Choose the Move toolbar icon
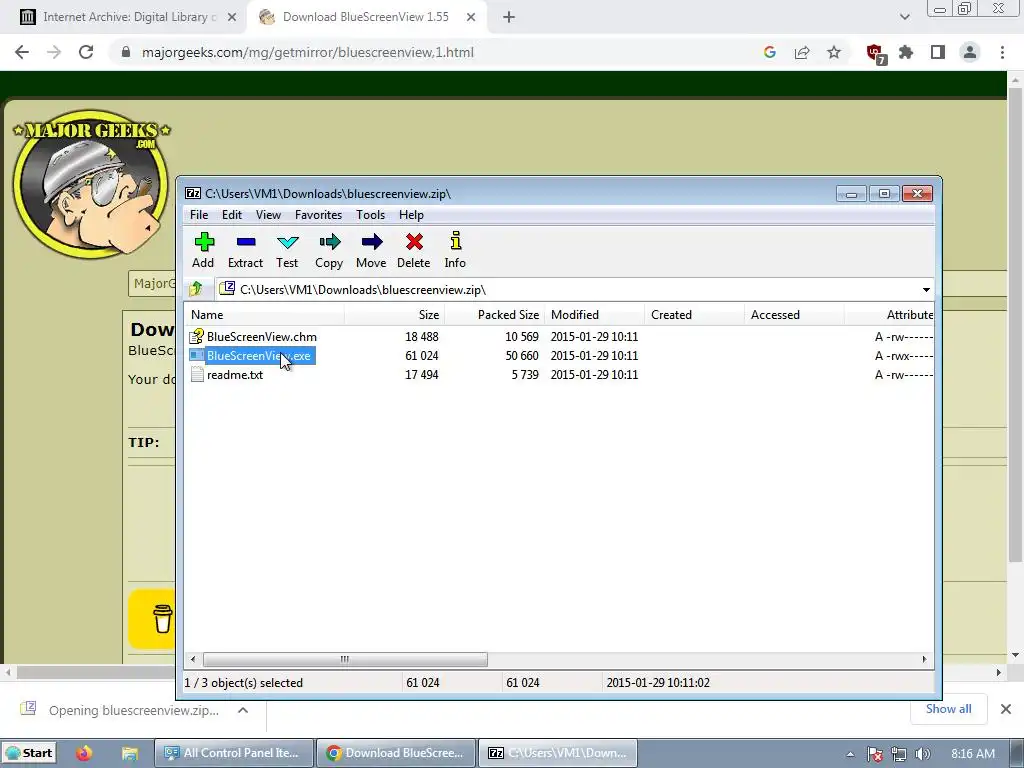Image resolution: width=1024 pixels, height=768 pixels. click(x=371, y=250)
